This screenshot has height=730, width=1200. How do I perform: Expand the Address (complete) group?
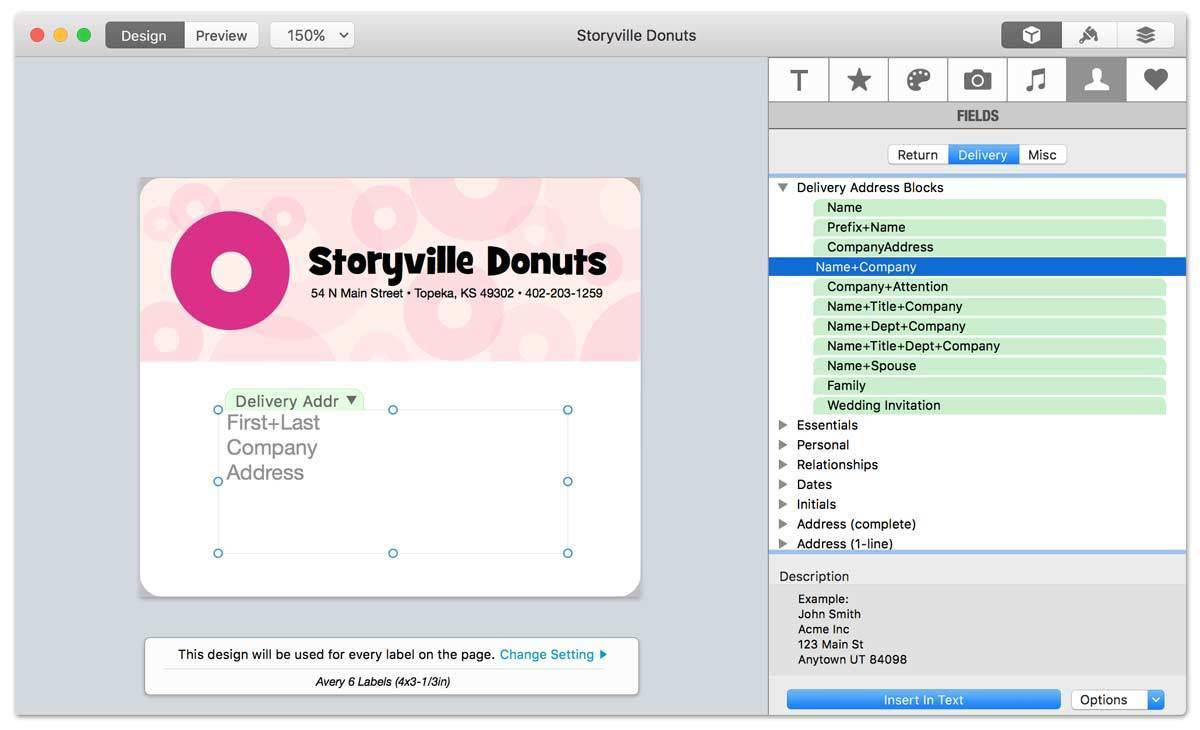pos(783,524)
